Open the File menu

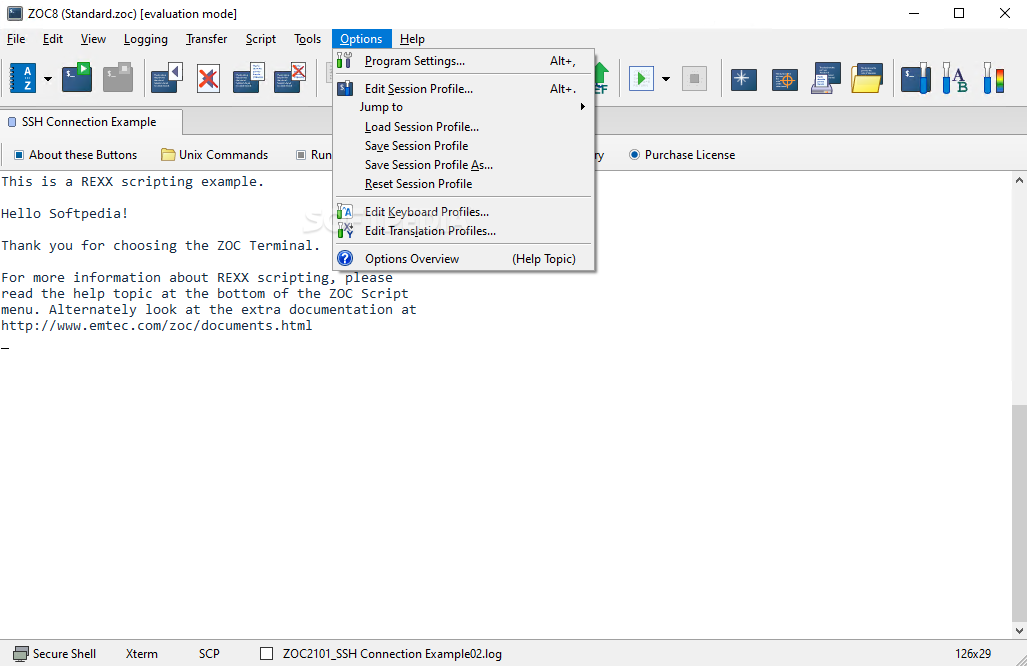(x=16, y=39)
